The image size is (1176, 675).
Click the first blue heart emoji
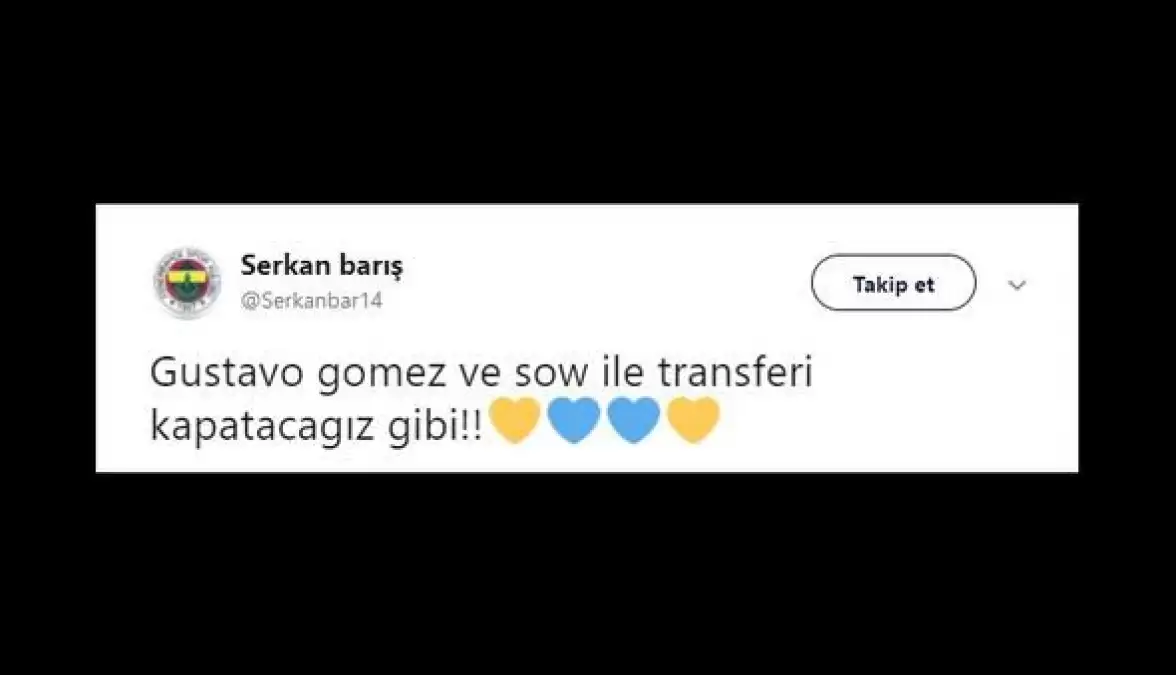click(x=574, y=420)
